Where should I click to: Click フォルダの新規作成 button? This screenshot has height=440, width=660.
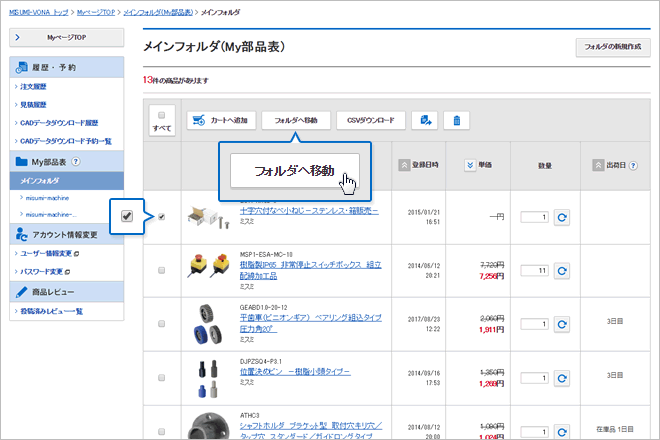click(x=611, y=47)
